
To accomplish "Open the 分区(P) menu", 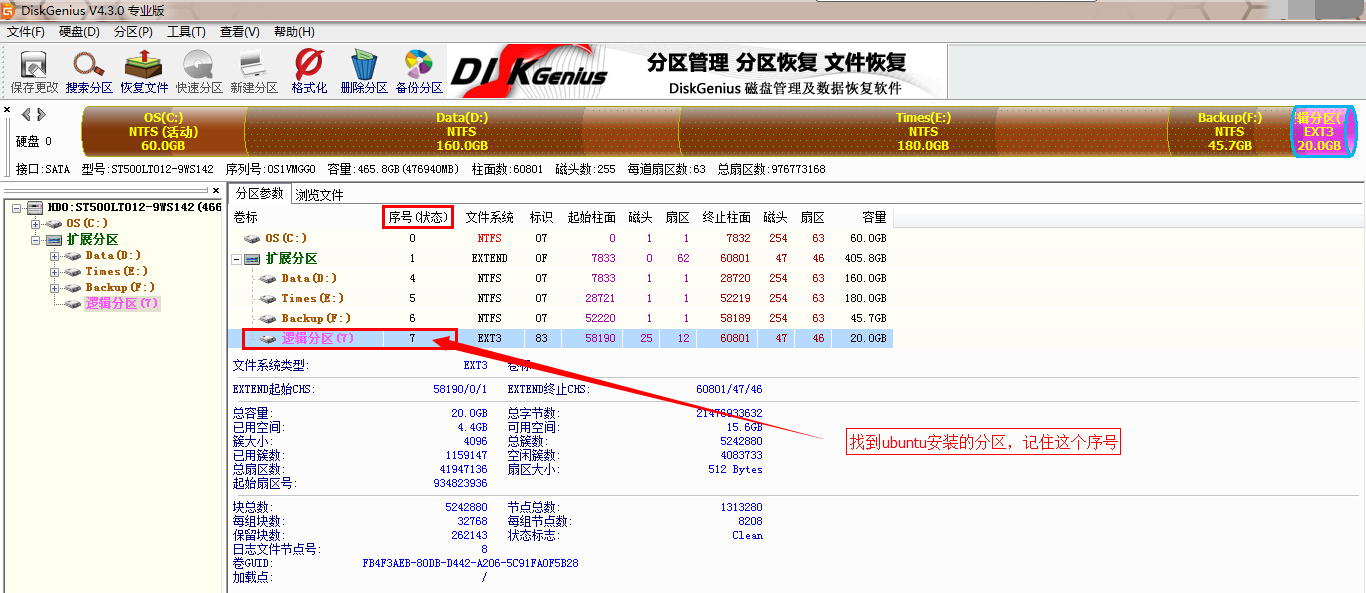I will [133, 32].
